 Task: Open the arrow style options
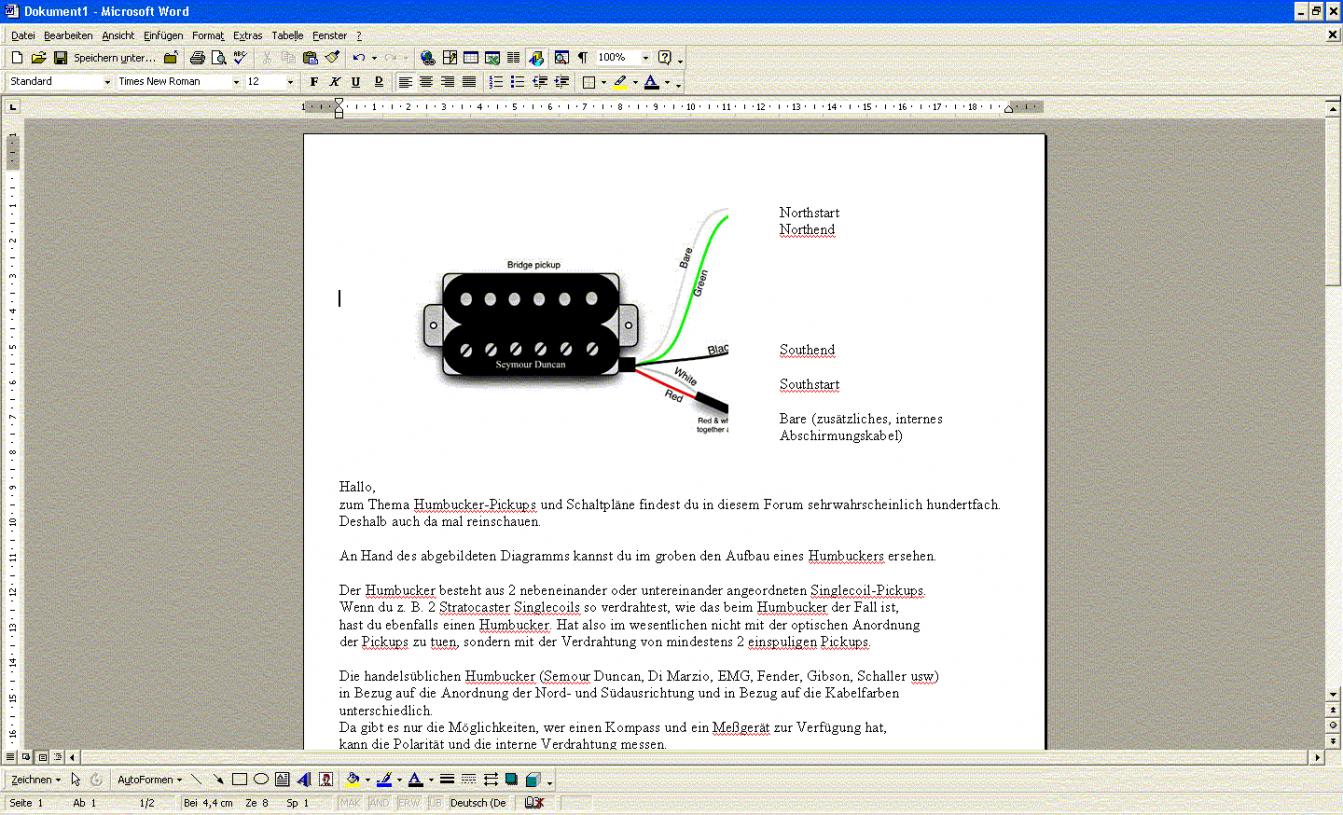point(490,779)
